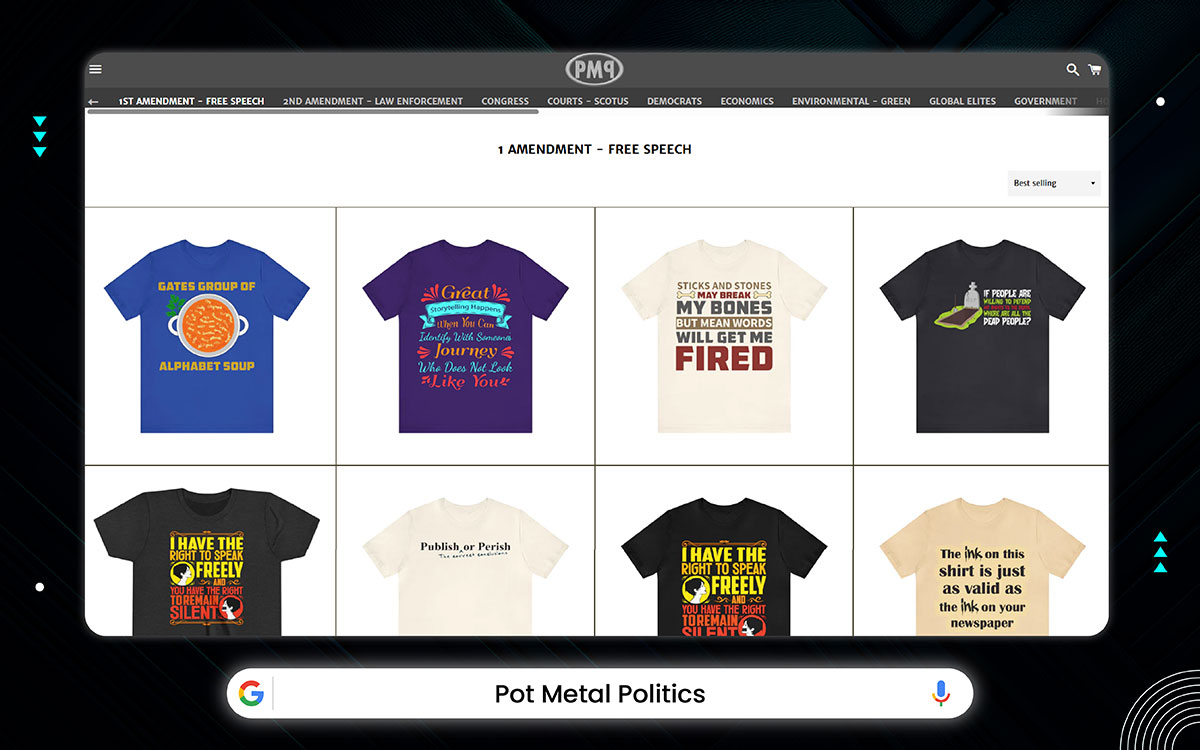This screenshot has height=750, width=1200.
Task: Open the Dead People tombstone shirt
Action: click(x=982, y=336)
